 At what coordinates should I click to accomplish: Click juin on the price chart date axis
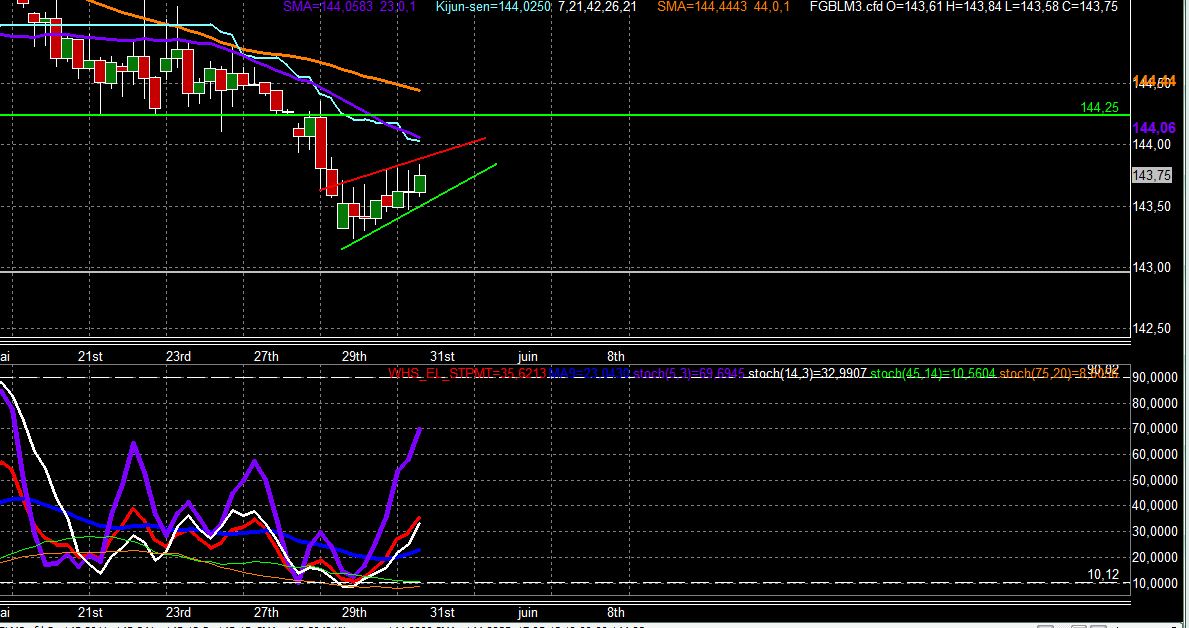[x=528, y=356]
